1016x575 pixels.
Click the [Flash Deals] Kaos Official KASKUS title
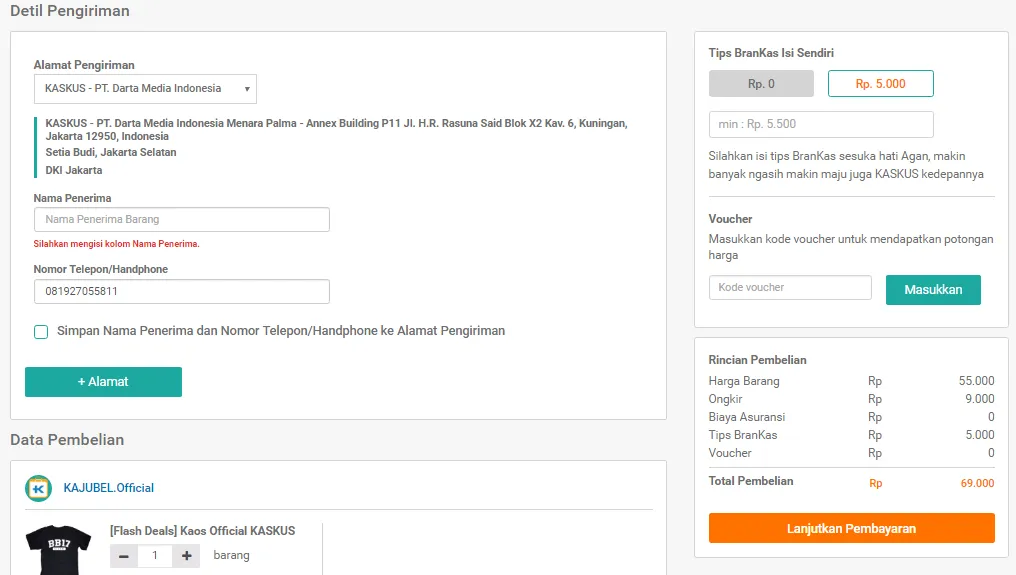click(202, 531)
